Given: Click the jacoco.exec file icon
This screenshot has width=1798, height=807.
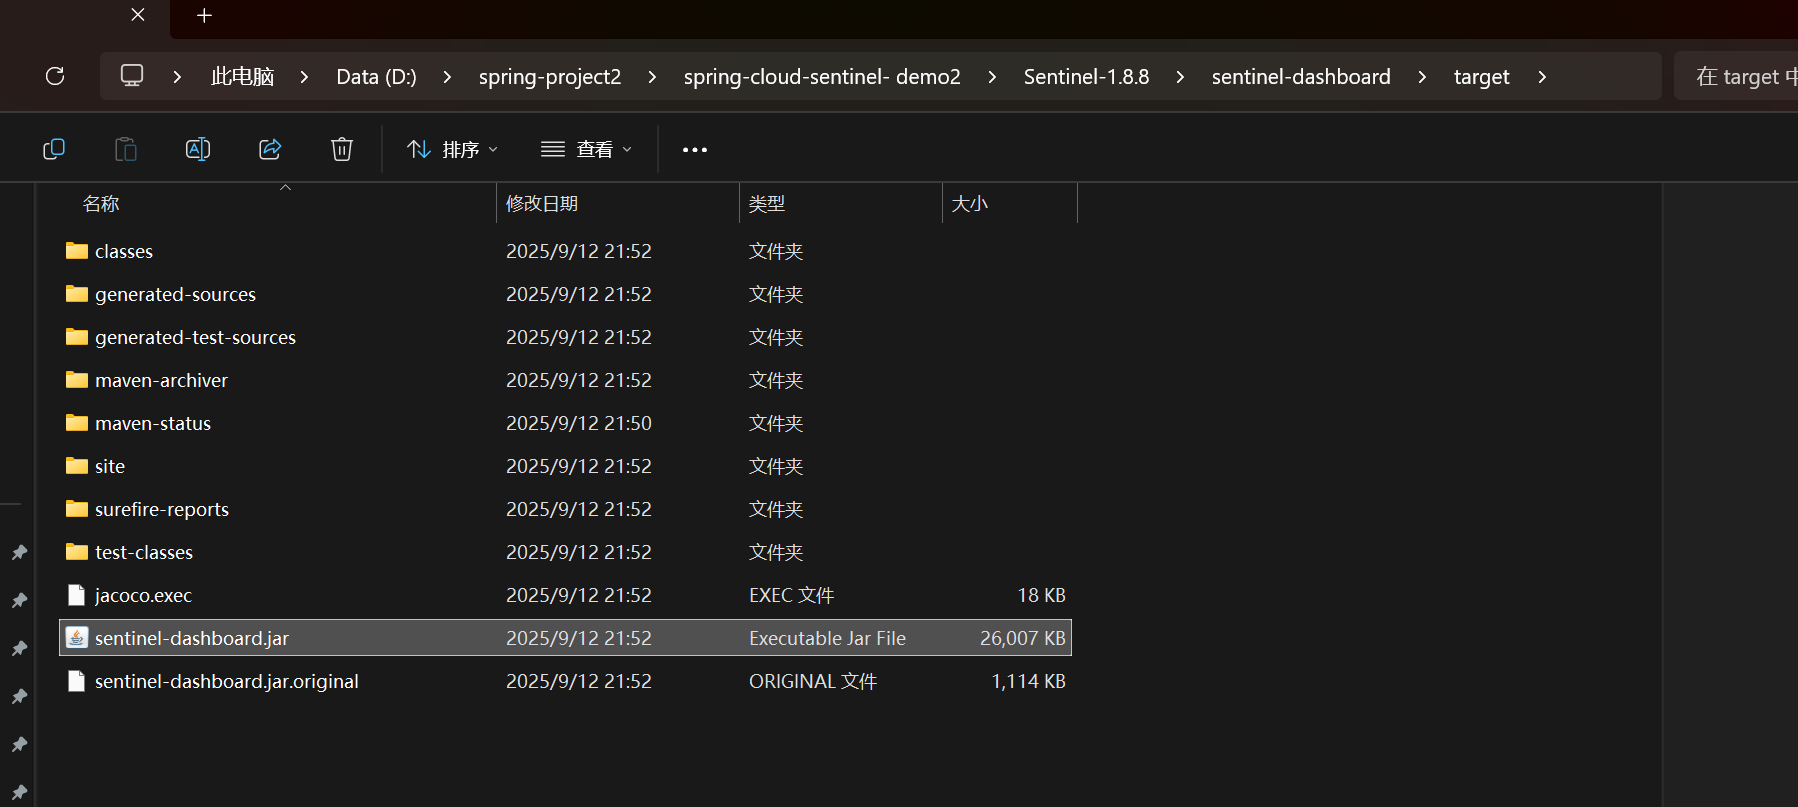Looking at the screenshot, I should 77,595.
